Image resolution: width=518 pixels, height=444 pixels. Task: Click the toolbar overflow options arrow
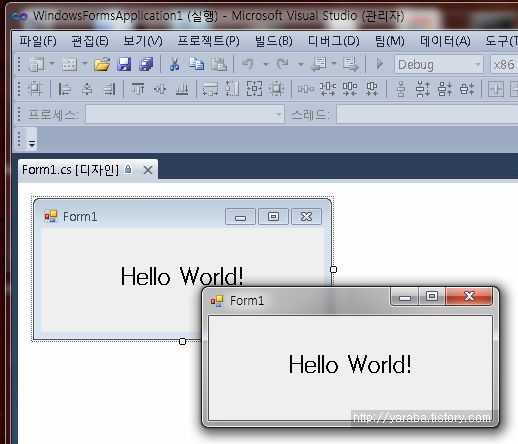[x=32, y=144]
